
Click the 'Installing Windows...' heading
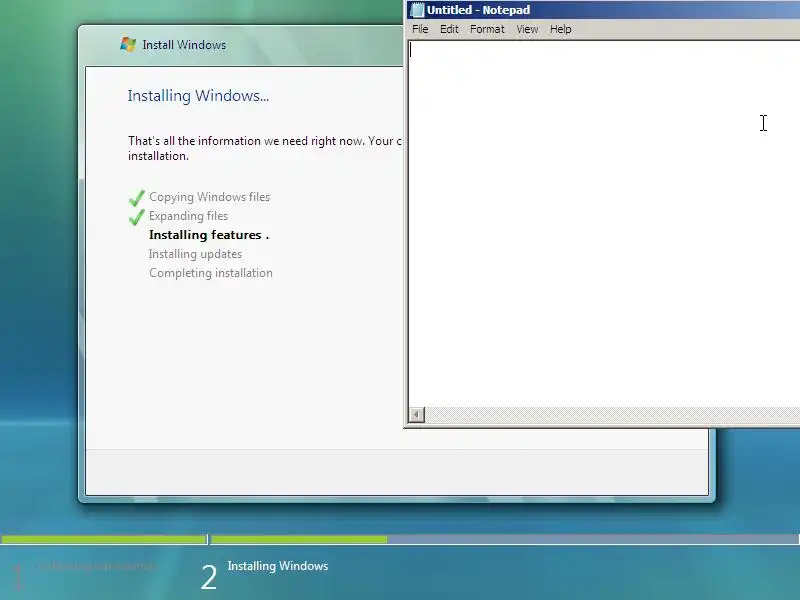click(x=198, y=95)
